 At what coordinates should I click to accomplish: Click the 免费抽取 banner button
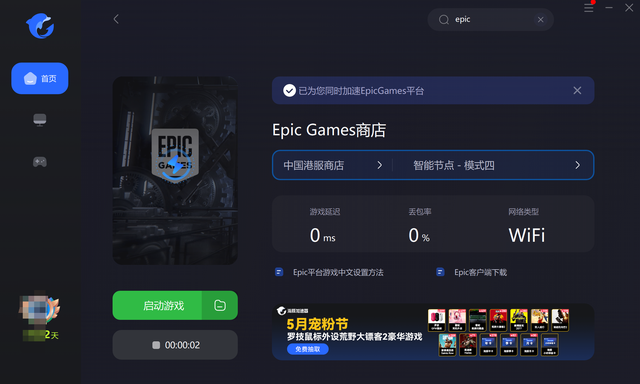tap(307, 349)
